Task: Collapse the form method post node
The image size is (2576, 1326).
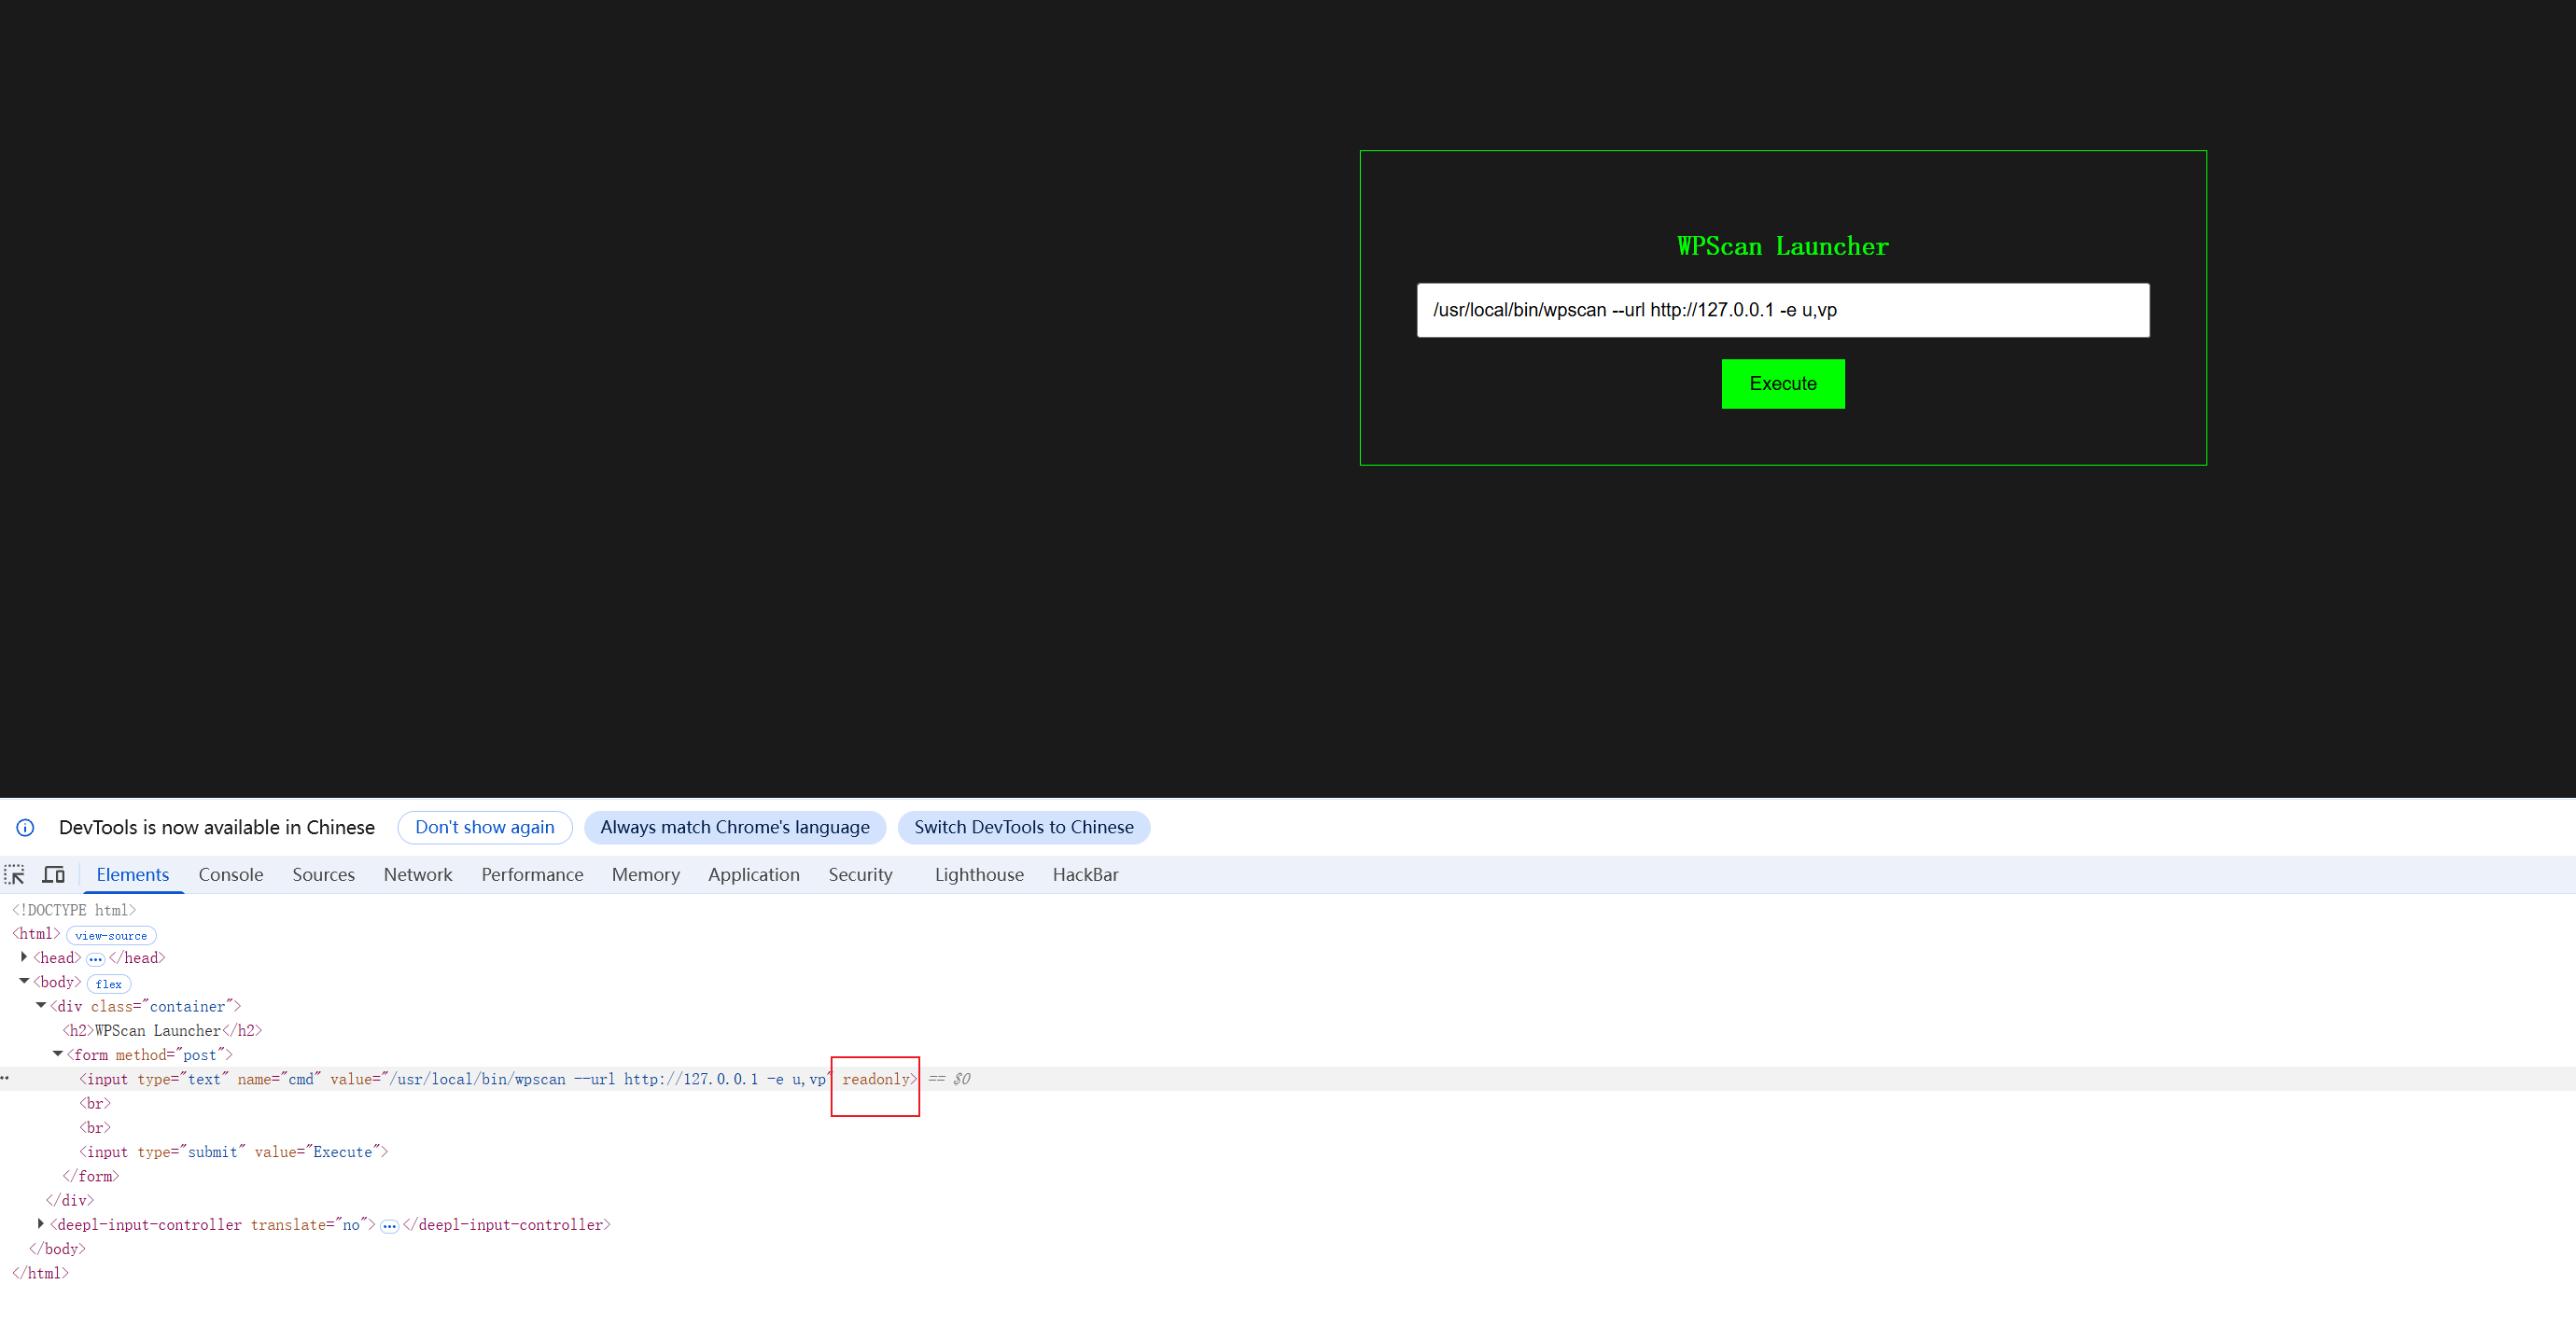Action: coord(58,1054)
